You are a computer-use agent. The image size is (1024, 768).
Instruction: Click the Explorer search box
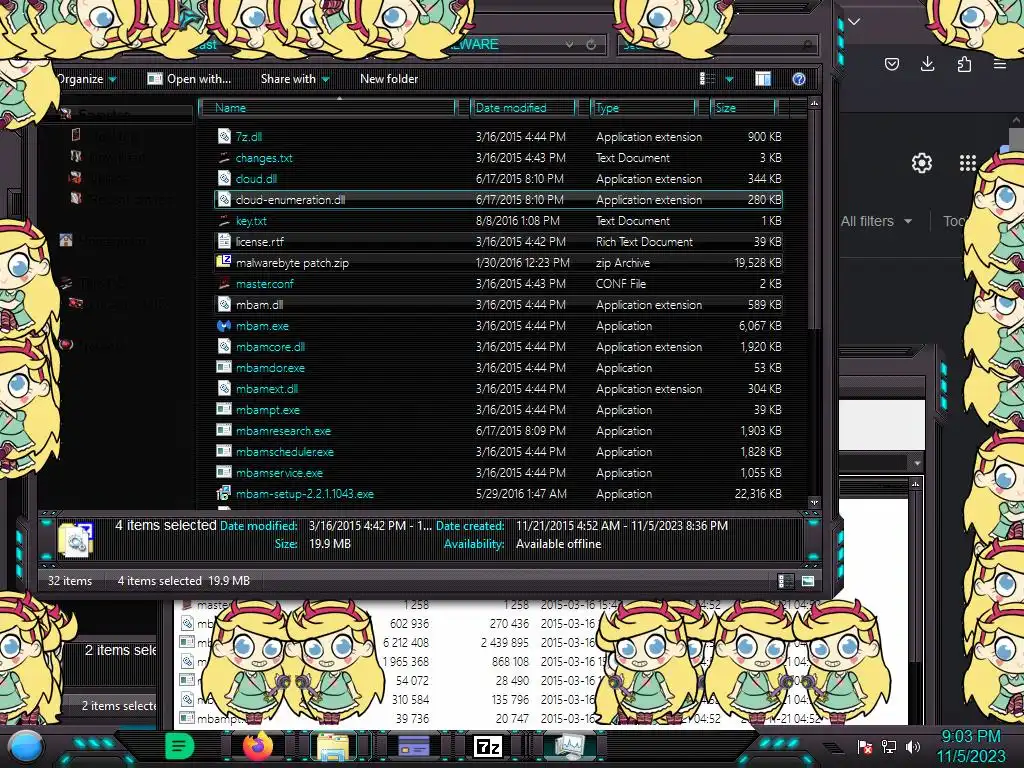pos(718,44)
